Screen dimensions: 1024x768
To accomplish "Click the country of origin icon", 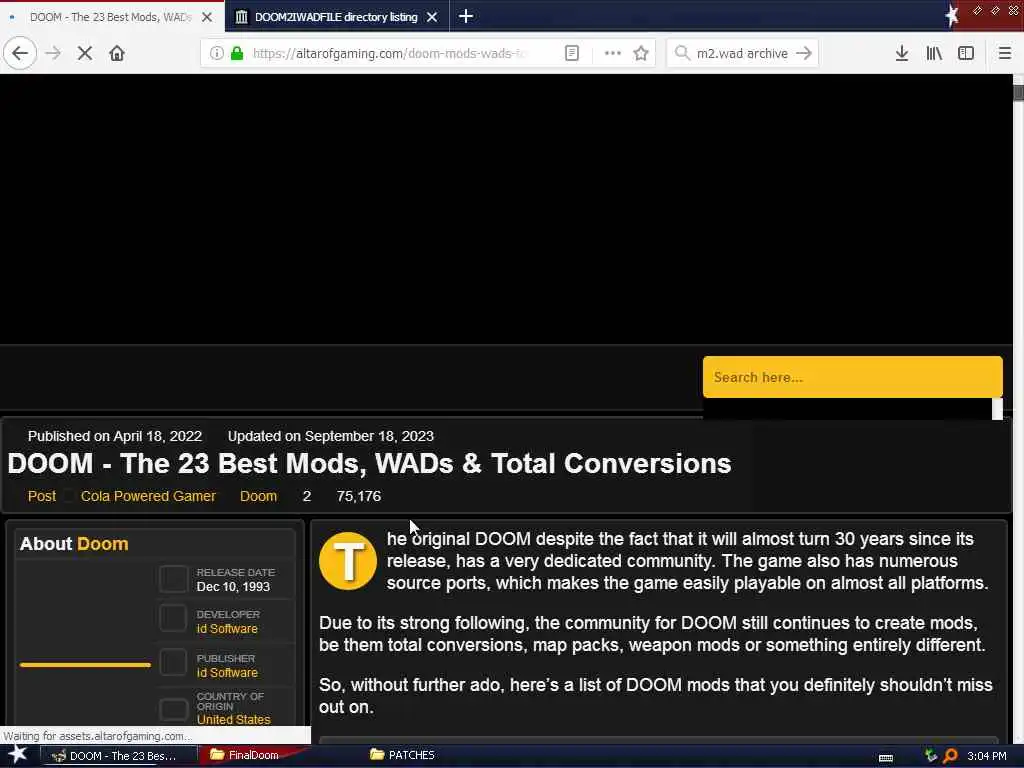I will click(174, 709).
